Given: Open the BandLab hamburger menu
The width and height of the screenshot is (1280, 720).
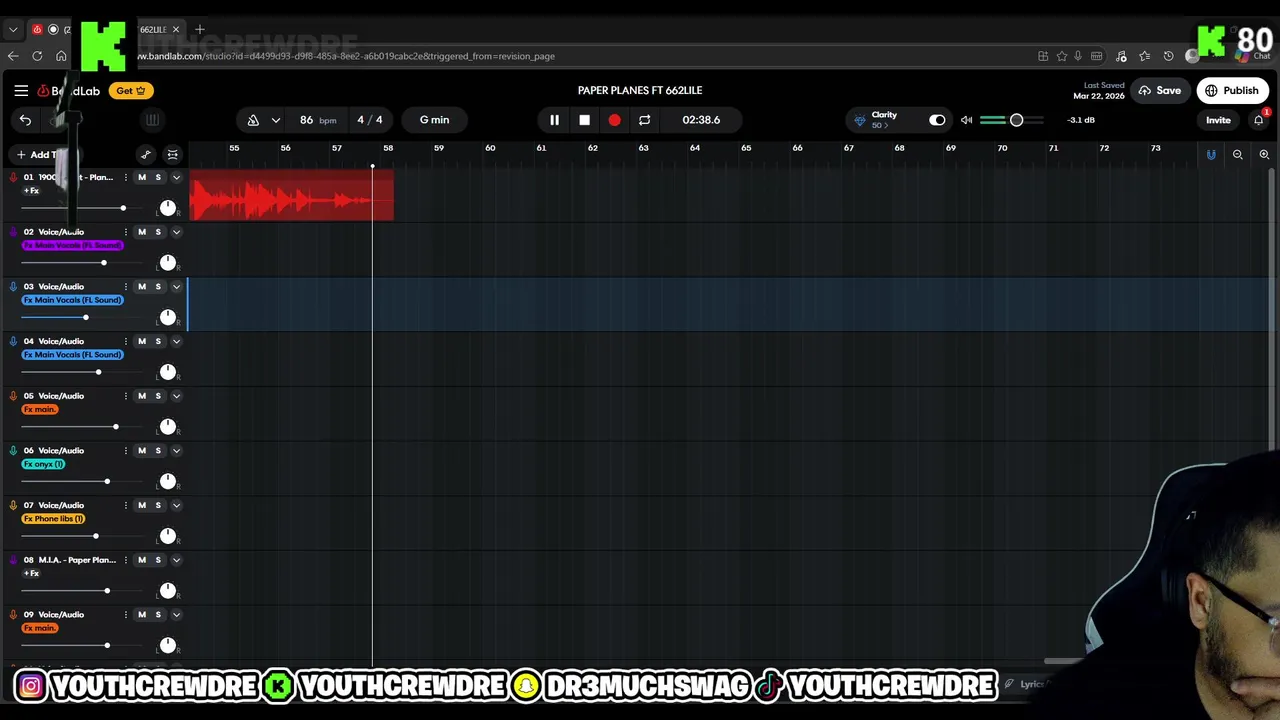Looking at the screenshot, I should tap(21, 91).
